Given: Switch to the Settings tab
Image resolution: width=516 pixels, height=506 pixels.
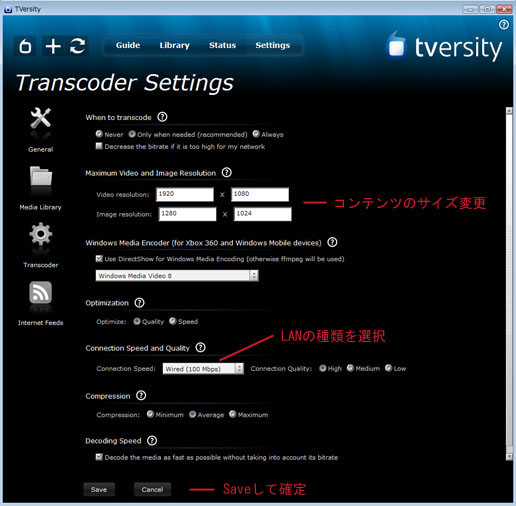Looking at the screenshot, I should pos(273,45).
